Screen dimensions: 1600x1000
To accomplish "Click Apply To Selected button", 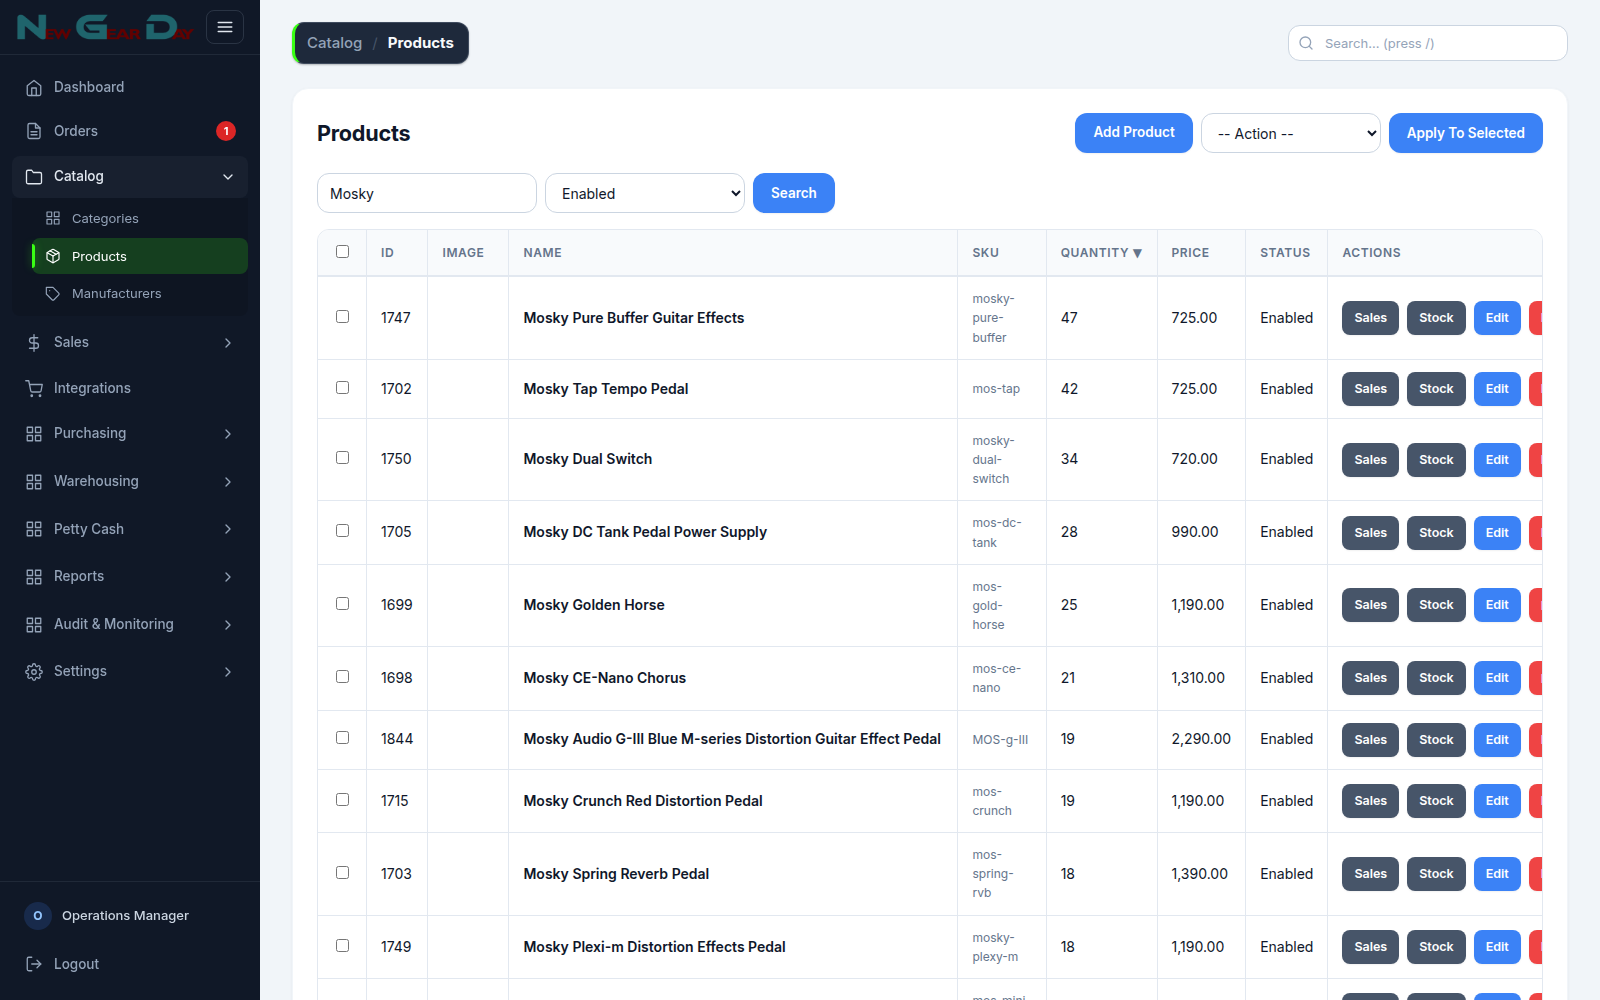I will [x=1465, y=133].
